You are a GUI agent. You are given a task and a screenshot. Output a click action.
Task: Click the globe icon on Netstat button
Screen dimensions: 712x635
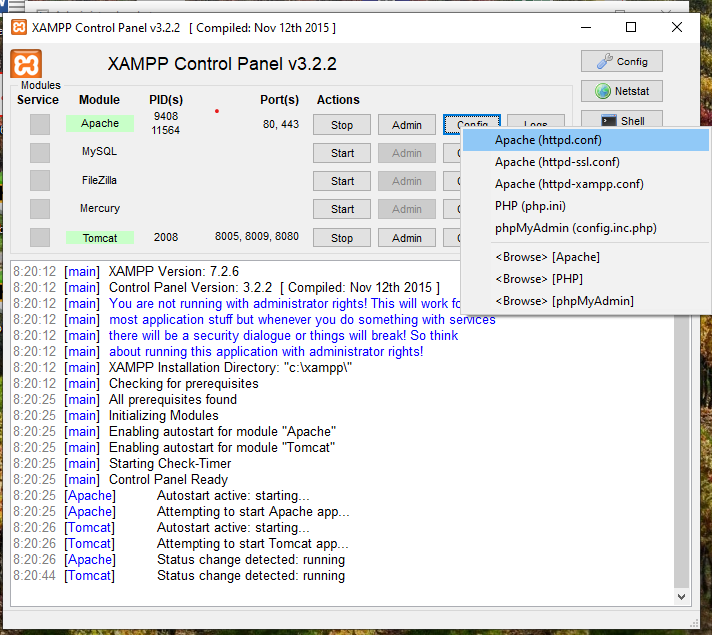coord(603,91)
